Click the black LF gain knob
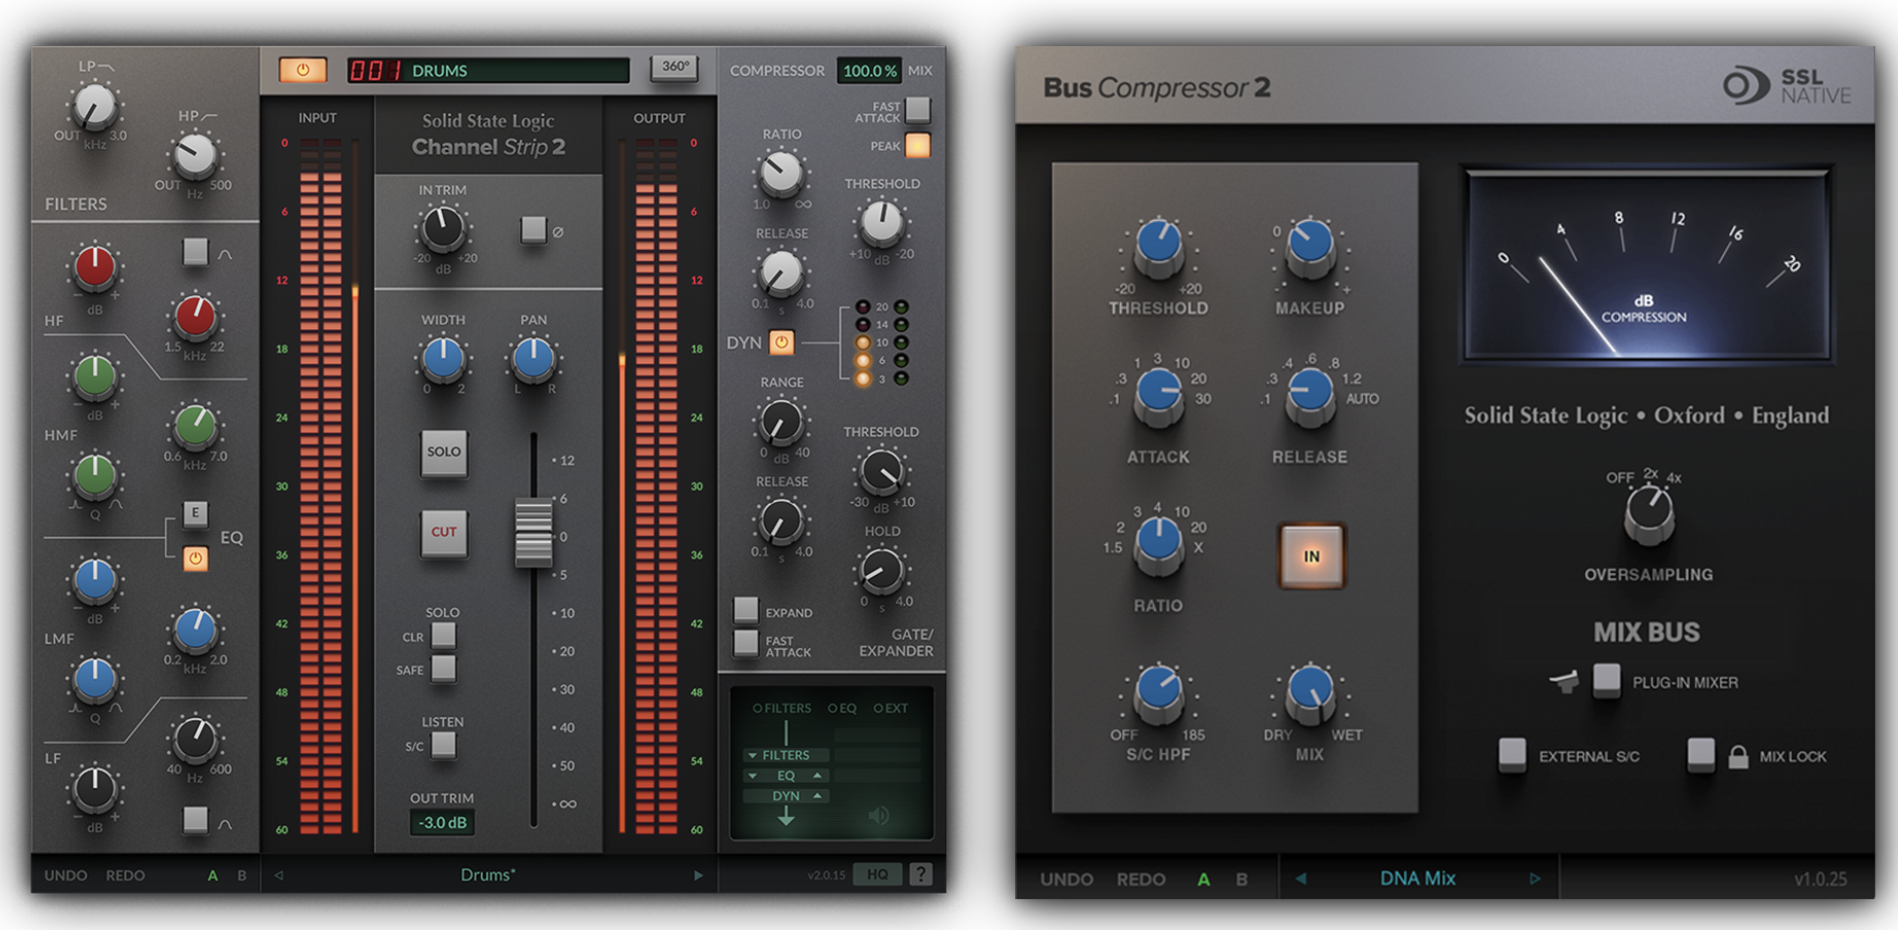Image resolution: width=1898 pixels, height=930 pixels. [95, 790]
